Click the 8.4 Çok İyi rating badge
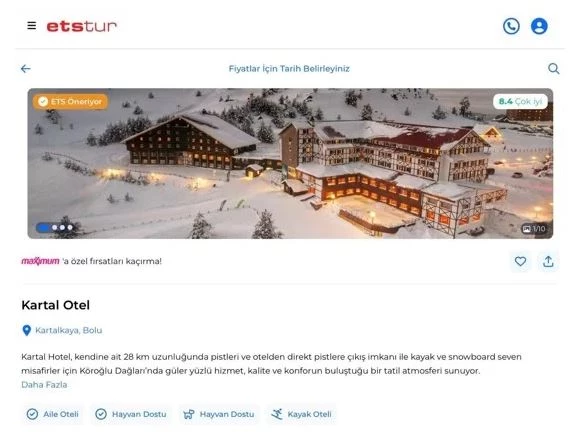575x444 pixels. [520, 102]
